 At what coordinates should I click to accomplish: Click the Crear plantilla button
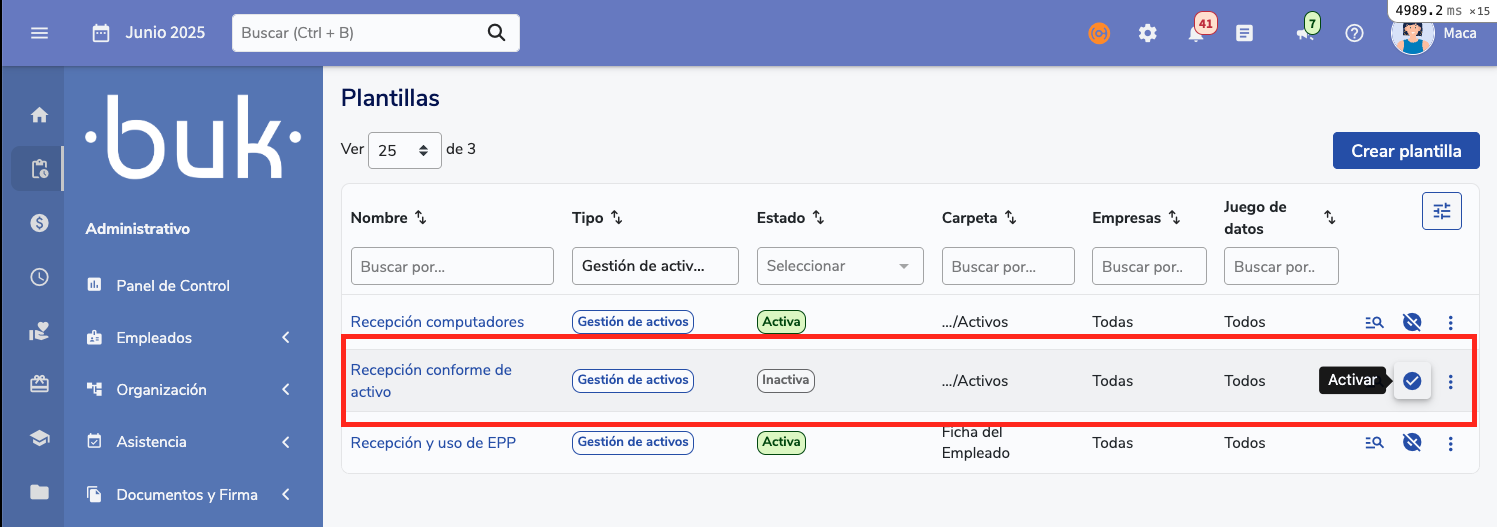(x=1405, y=151)
